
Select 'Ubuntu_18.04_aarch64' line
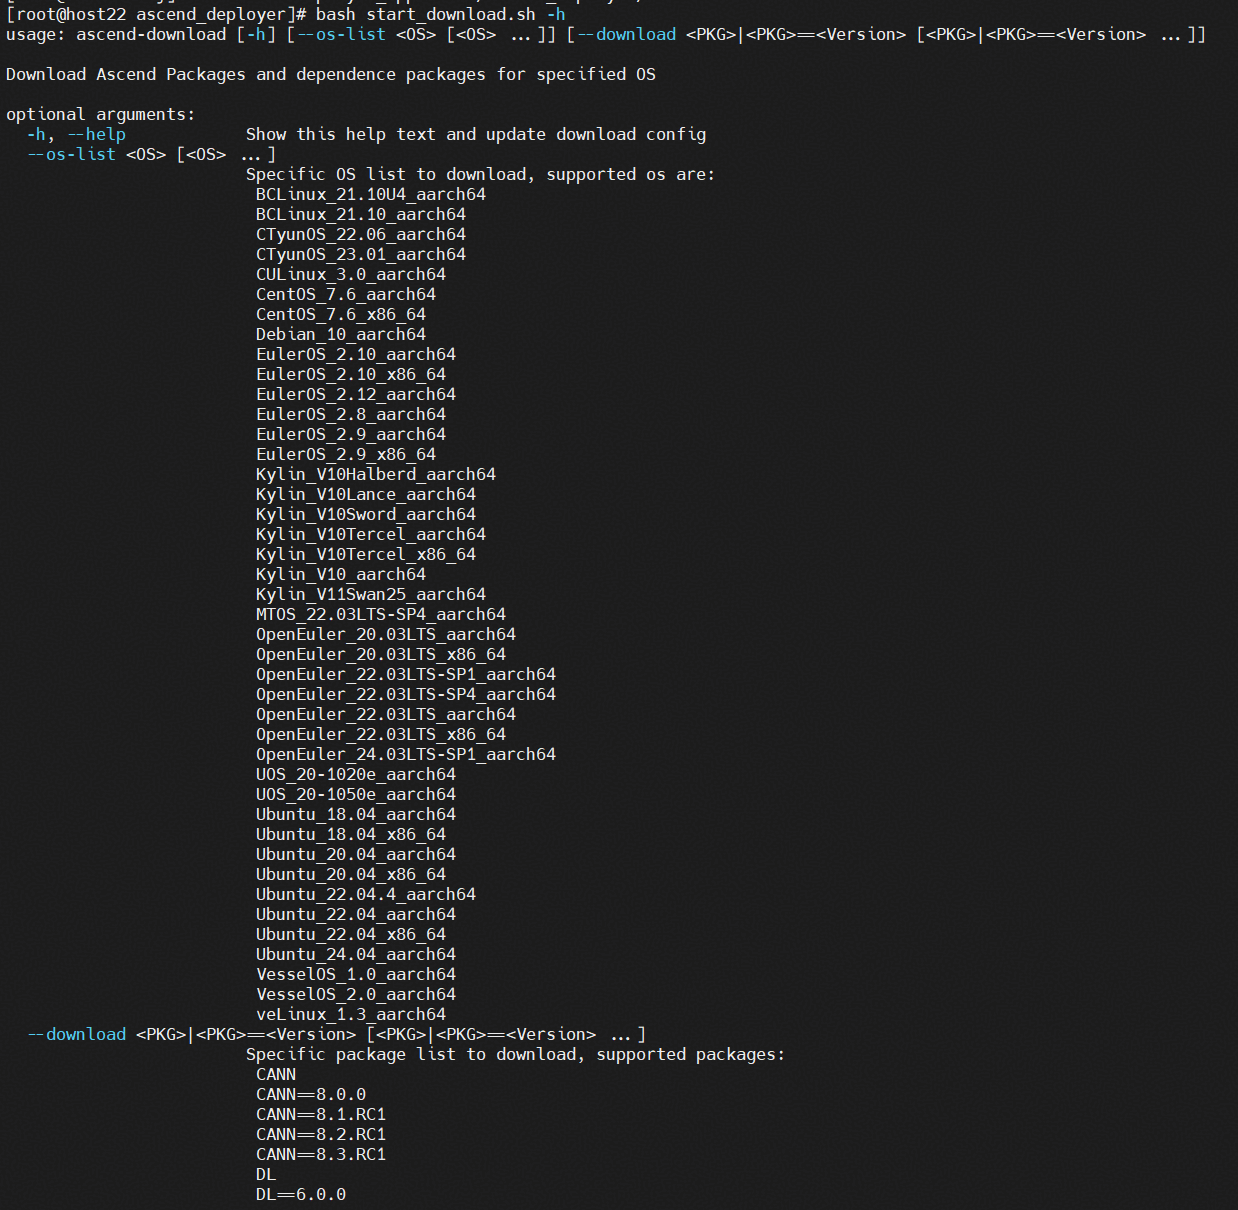point(356,814)
